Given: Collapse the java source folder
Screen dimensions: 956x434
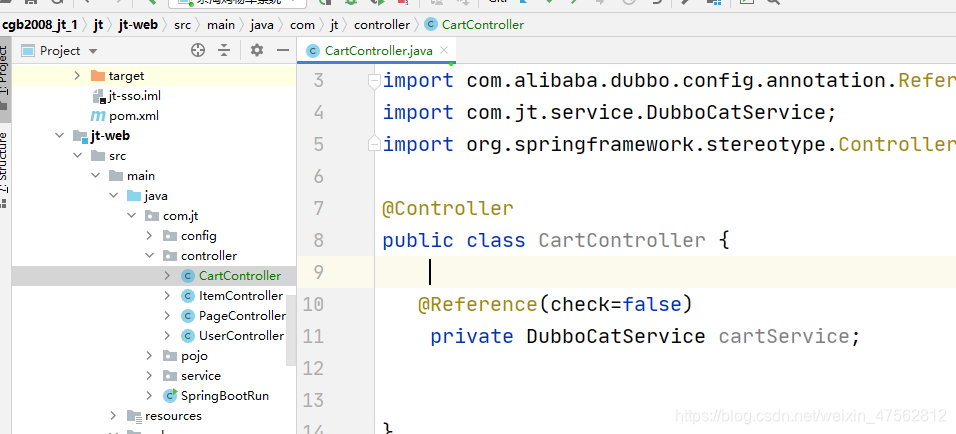Looking at the screenshot, I should tap(113, 196).
